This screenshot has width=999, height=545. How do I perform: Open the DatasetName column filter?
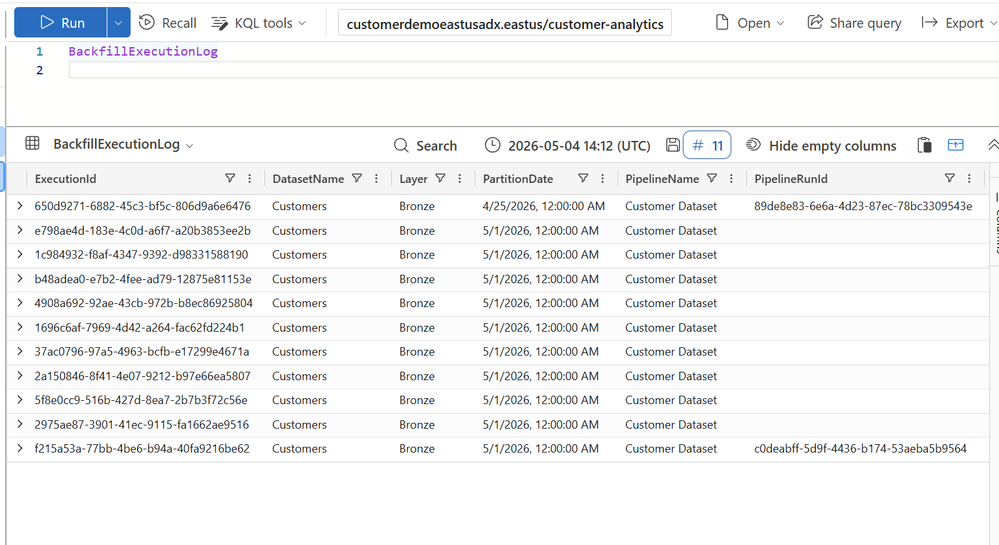357,178
